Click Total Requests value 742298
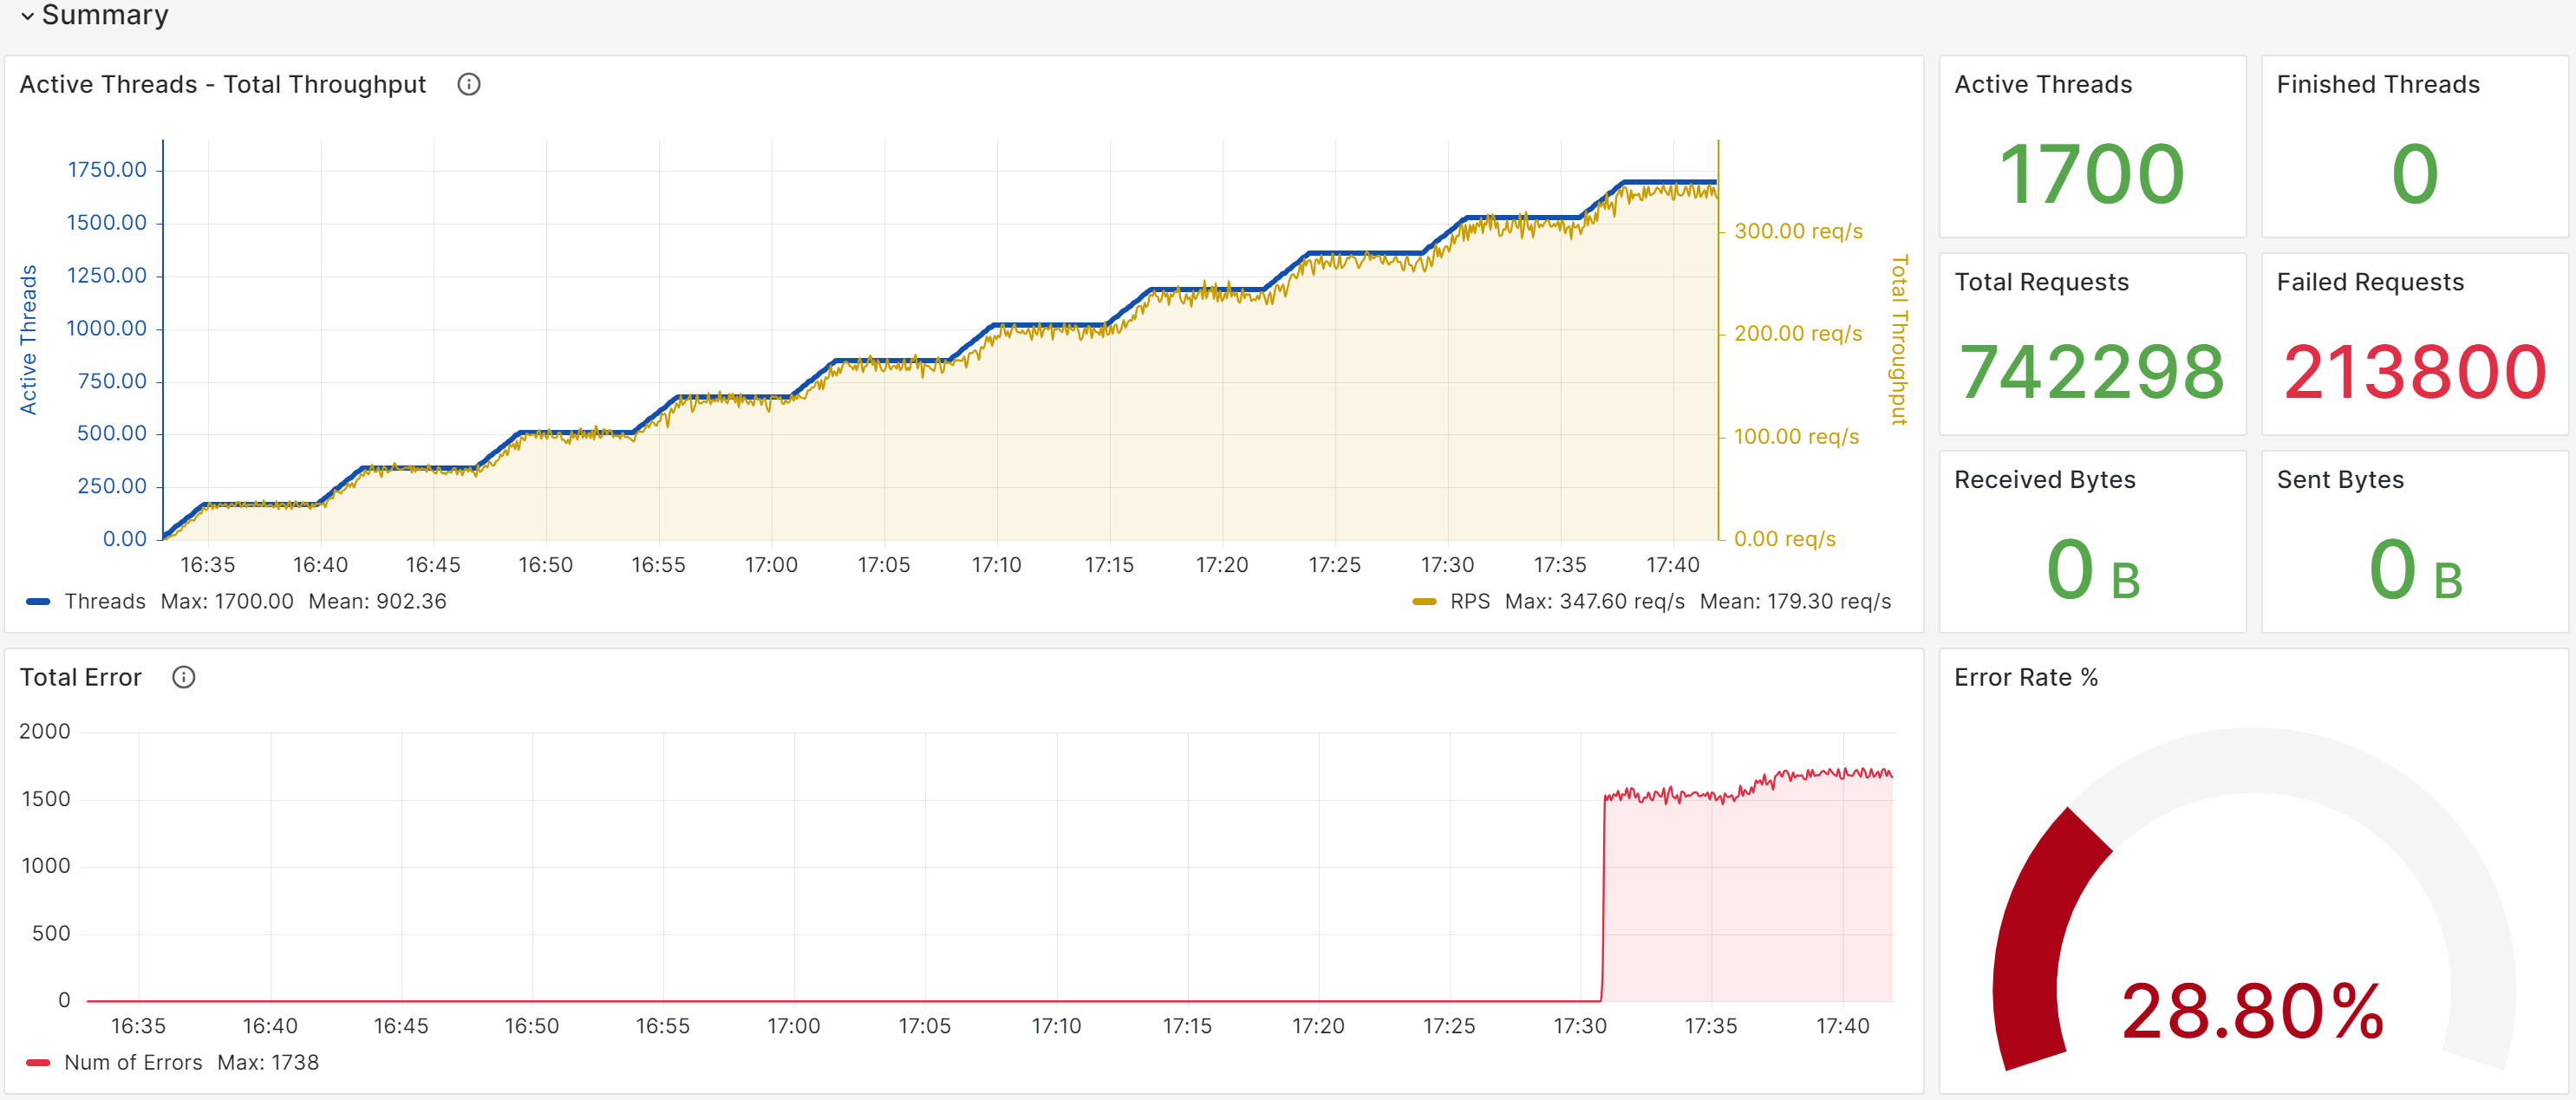The width and height of the screenshot is (2576, 1100). tap(2091, 372)
